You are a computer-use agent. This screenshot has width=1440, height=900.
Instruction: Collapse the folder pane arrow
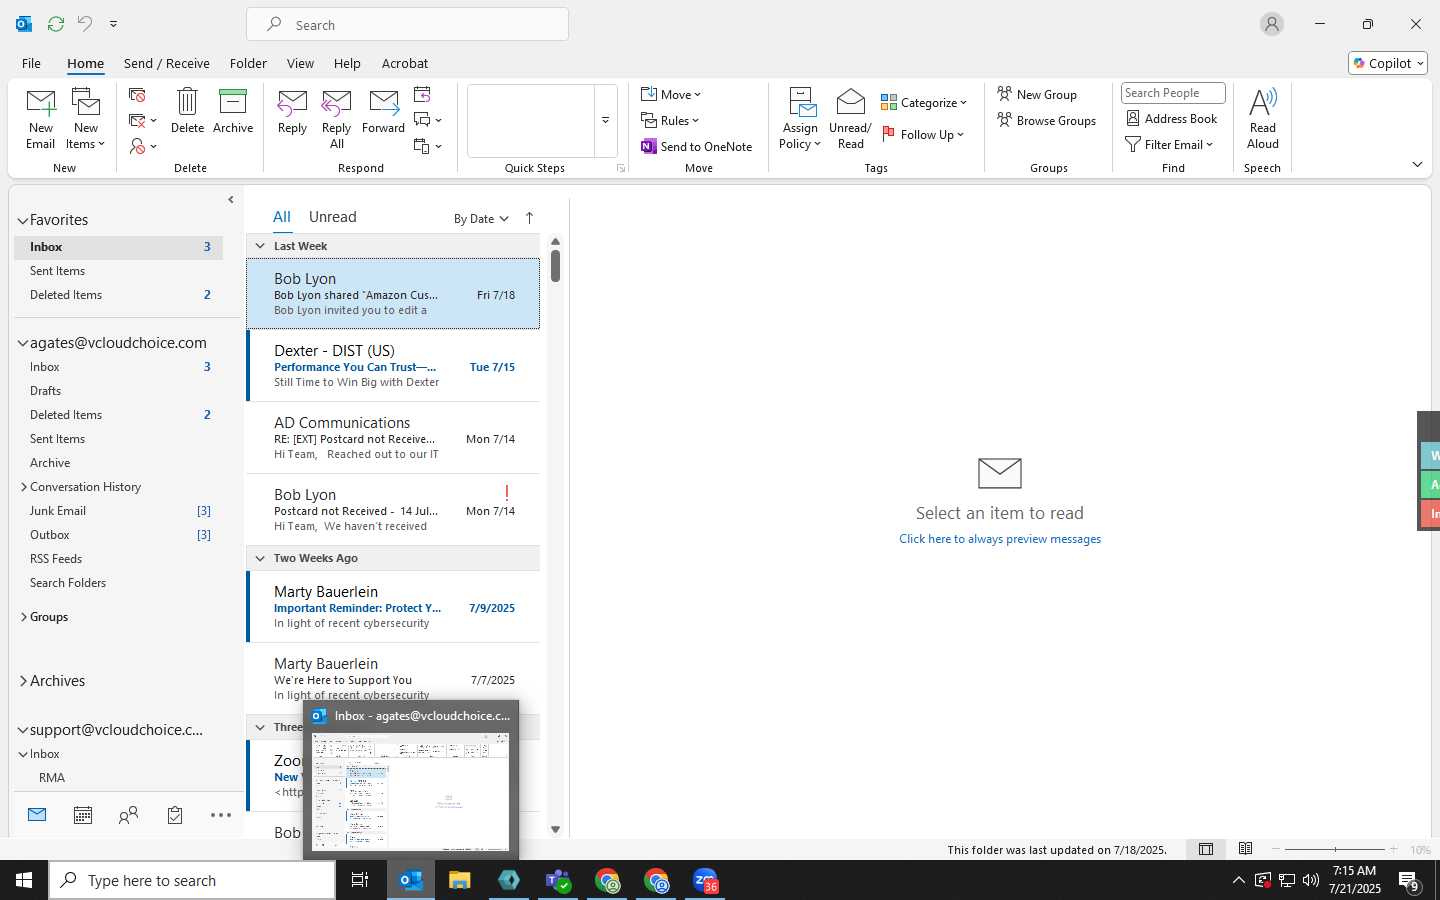pyautogui.click(x=231, y=199)
